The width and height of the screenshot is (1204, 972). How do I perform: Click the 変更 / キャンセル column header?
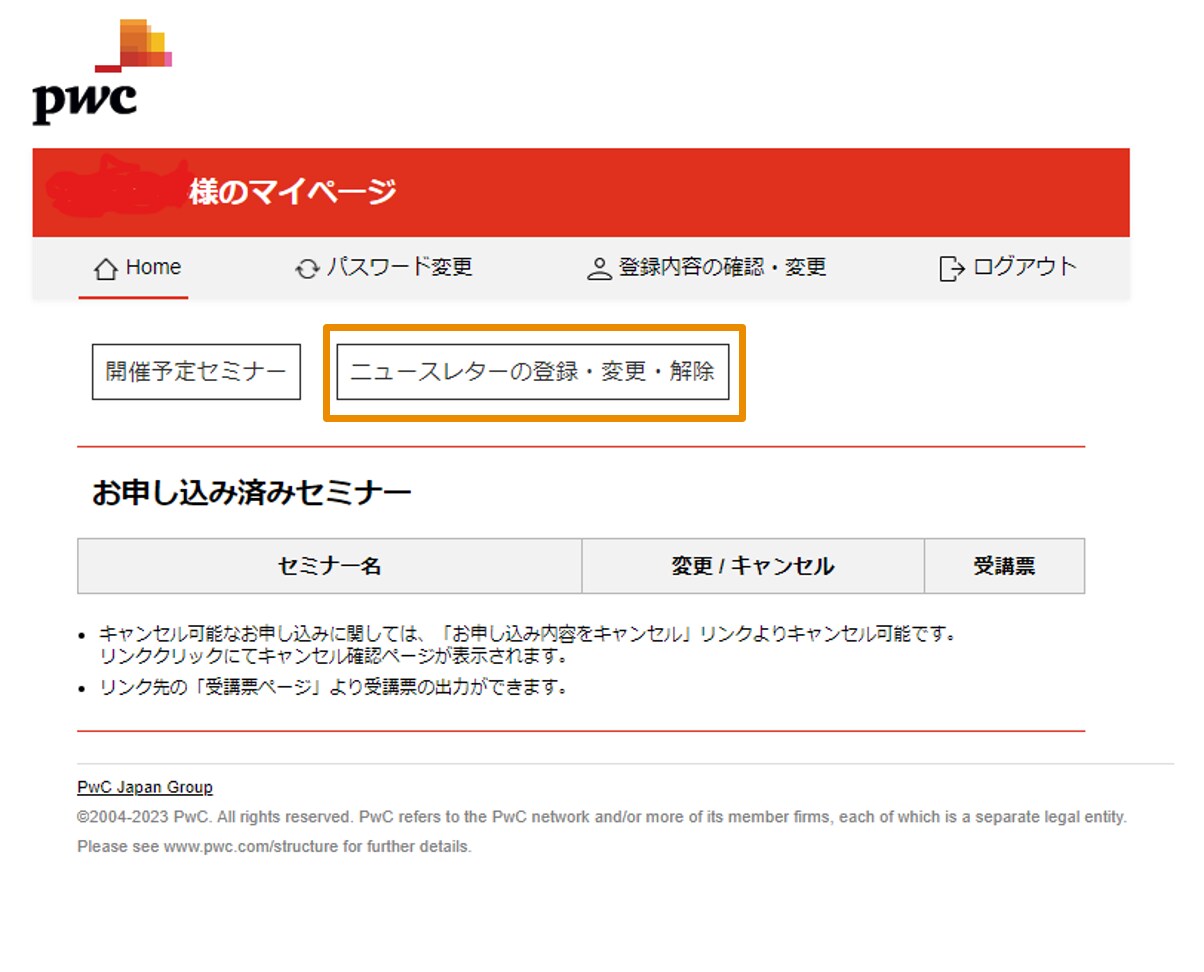pyautogui.click(x=752, y=566)
